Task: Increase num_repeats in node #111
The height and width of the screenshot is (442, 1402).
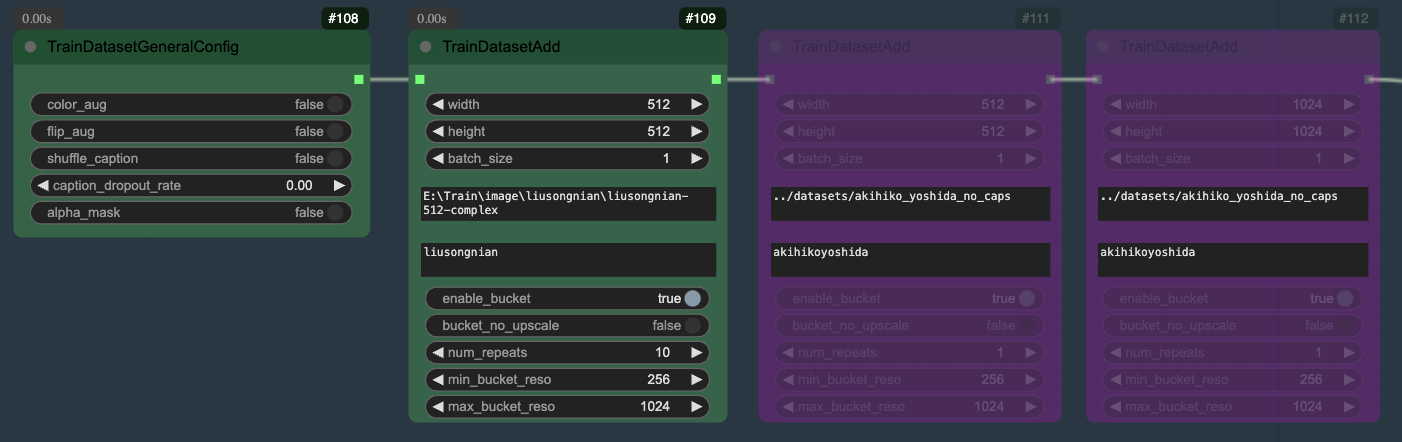Action: coord(1031,352)
